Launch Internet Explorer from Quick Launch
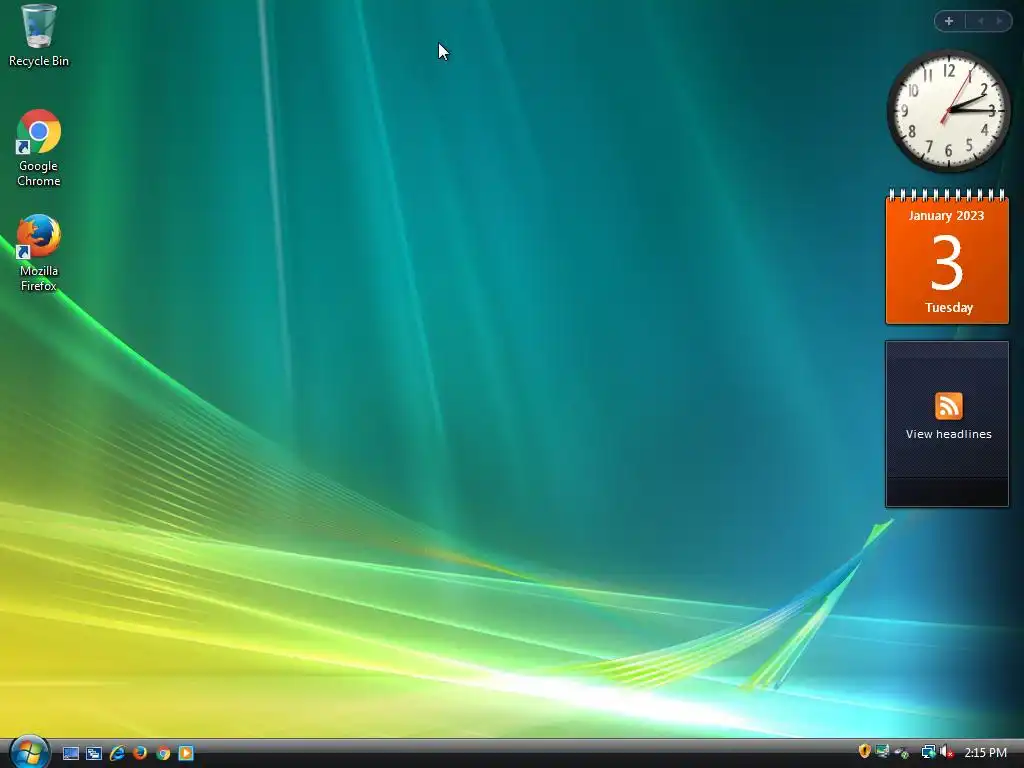 (x=118, y=753)
